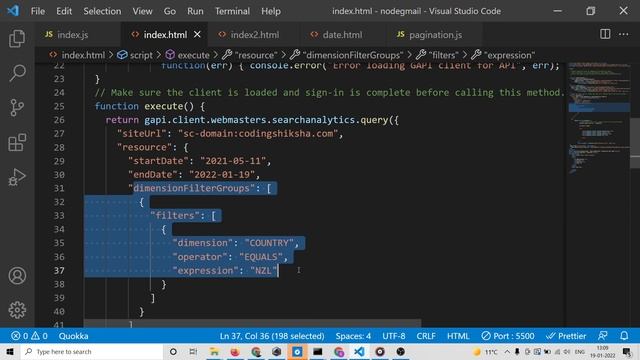Show hidden tray icons chevron
The image size is (640, 360).
pyautogui.click(x=507, y=351)
